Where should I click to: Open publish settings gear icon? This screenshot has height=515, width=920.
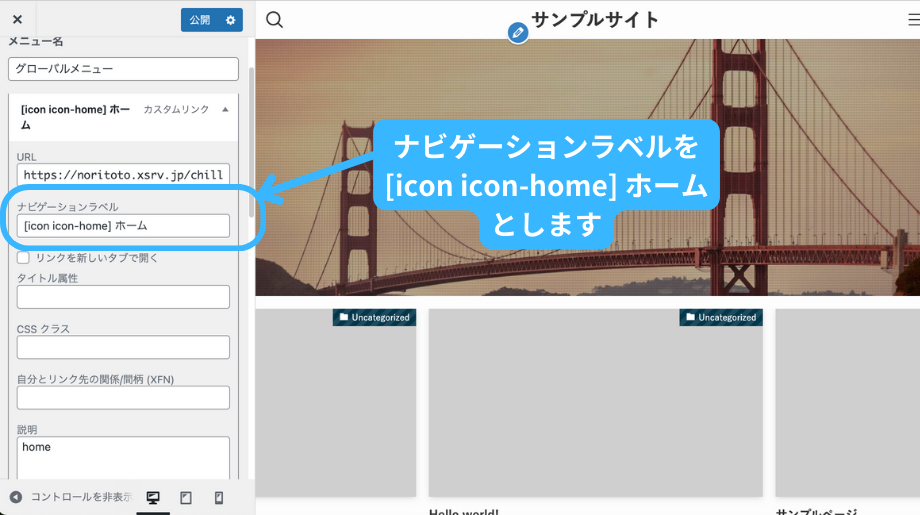click(x=231, y=20)
